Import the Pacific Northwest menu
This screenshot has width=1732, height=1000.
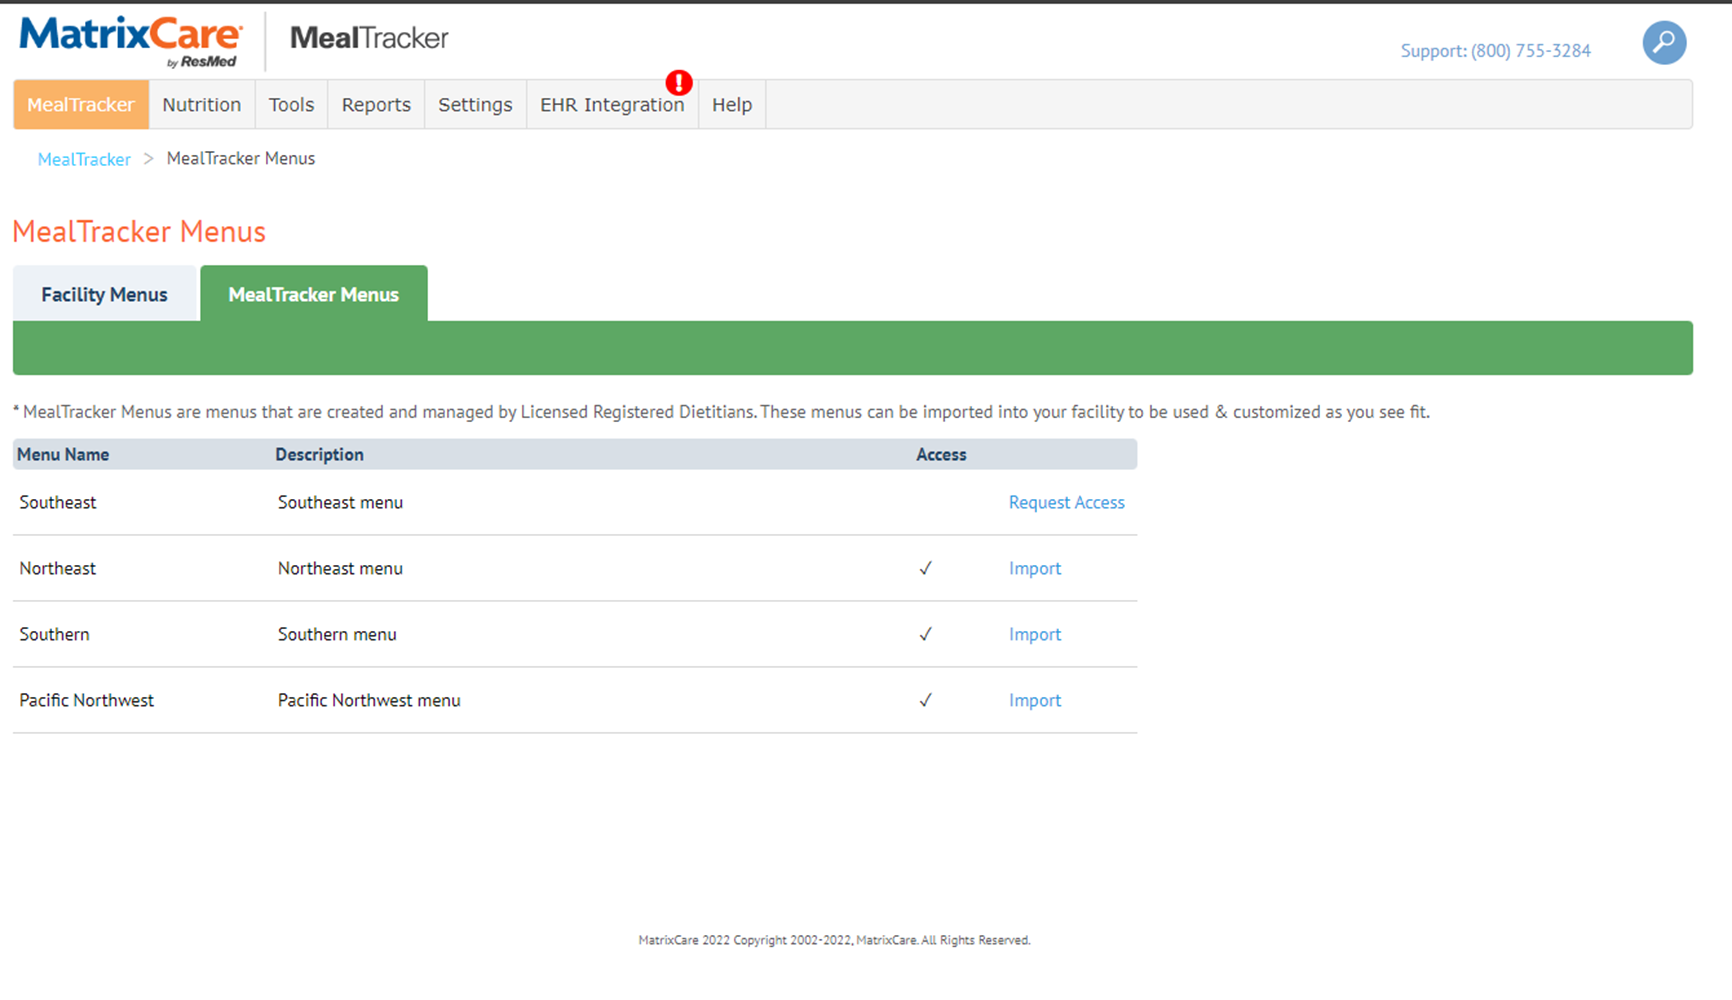(x=1035, y=700)
